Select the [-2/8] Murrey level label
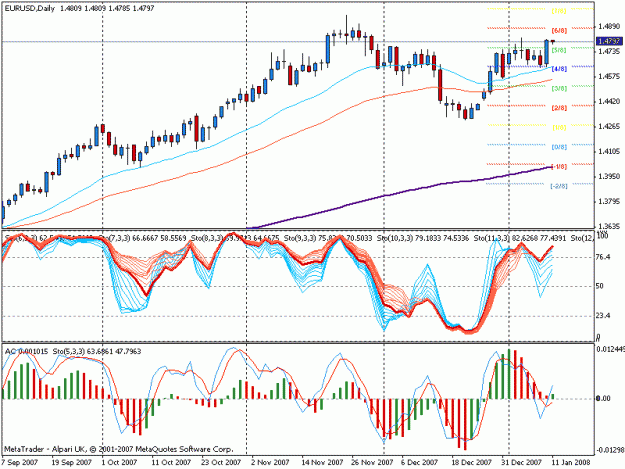 click(x=559, y=186)
